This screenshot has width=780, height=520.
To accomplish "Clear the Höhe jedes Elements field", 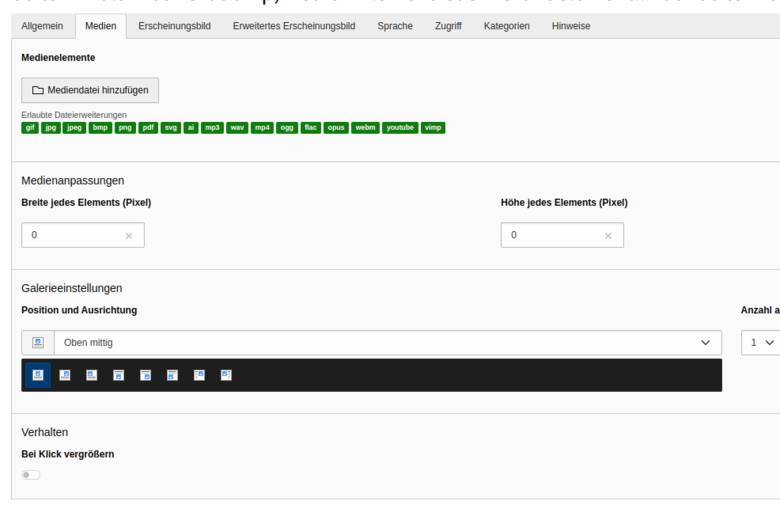I will click(x=608, y=236).
